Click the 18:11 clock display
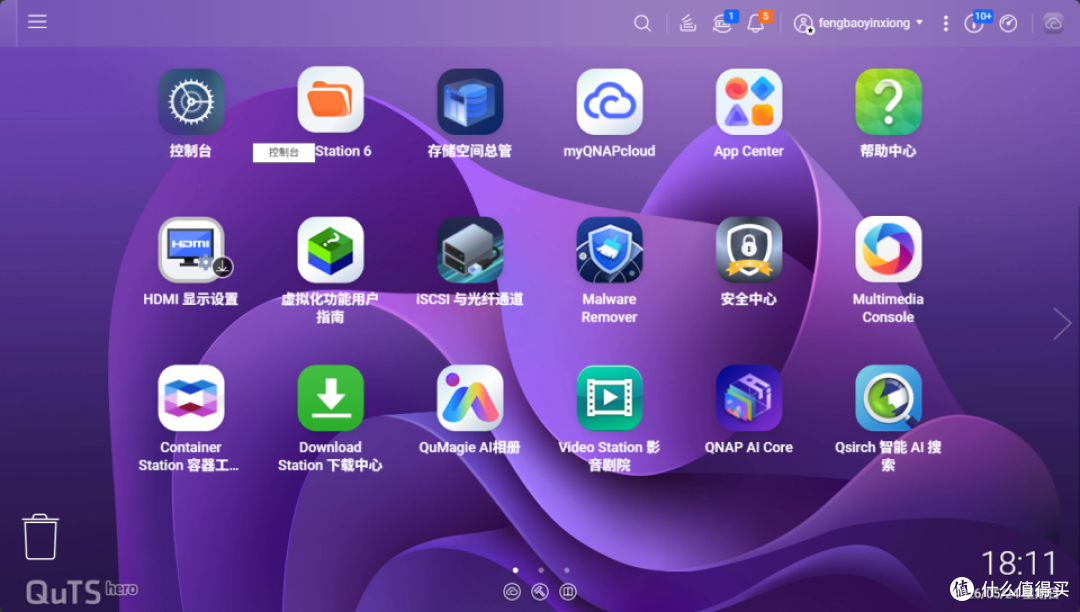The width and height of the screenshot is (1080, 612). coord(1019,564)
